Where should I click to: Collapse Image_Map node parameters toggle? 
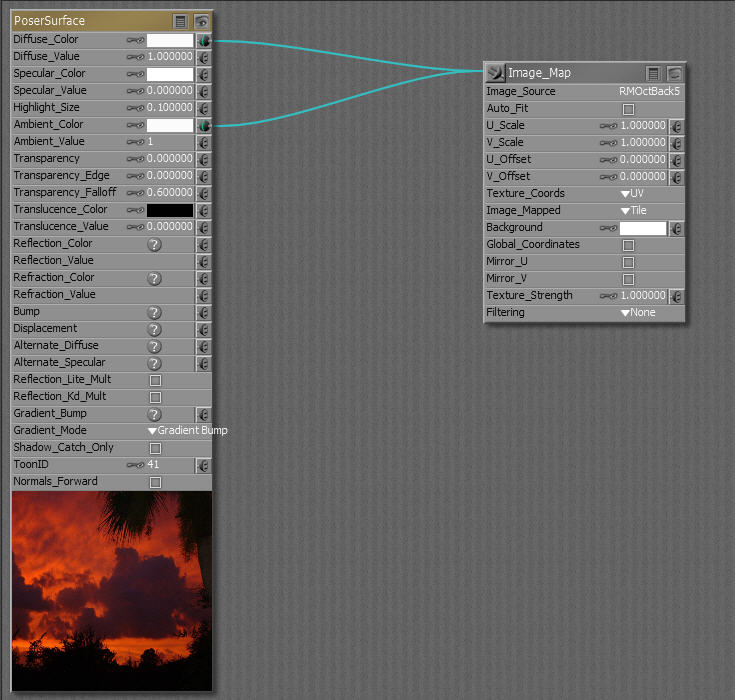click(653, 73)
